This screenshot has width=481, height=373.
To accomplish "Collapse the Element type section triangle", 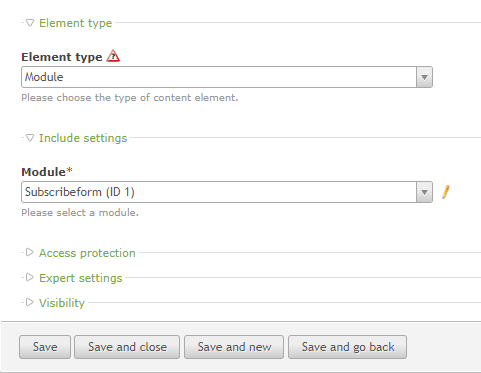I will (x=30, y=23).
